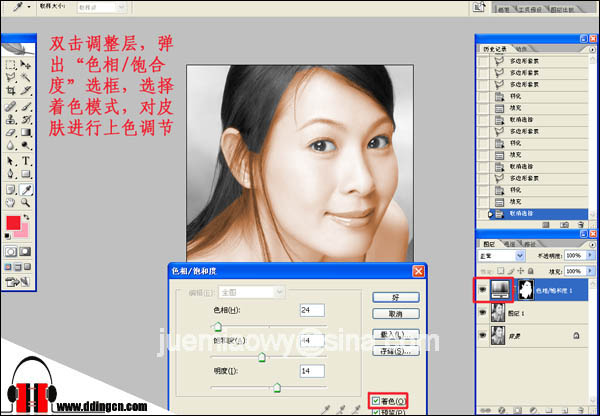Click the delete layer trash icon
Viewport: 600px width, 416px height.
(581, 411)
